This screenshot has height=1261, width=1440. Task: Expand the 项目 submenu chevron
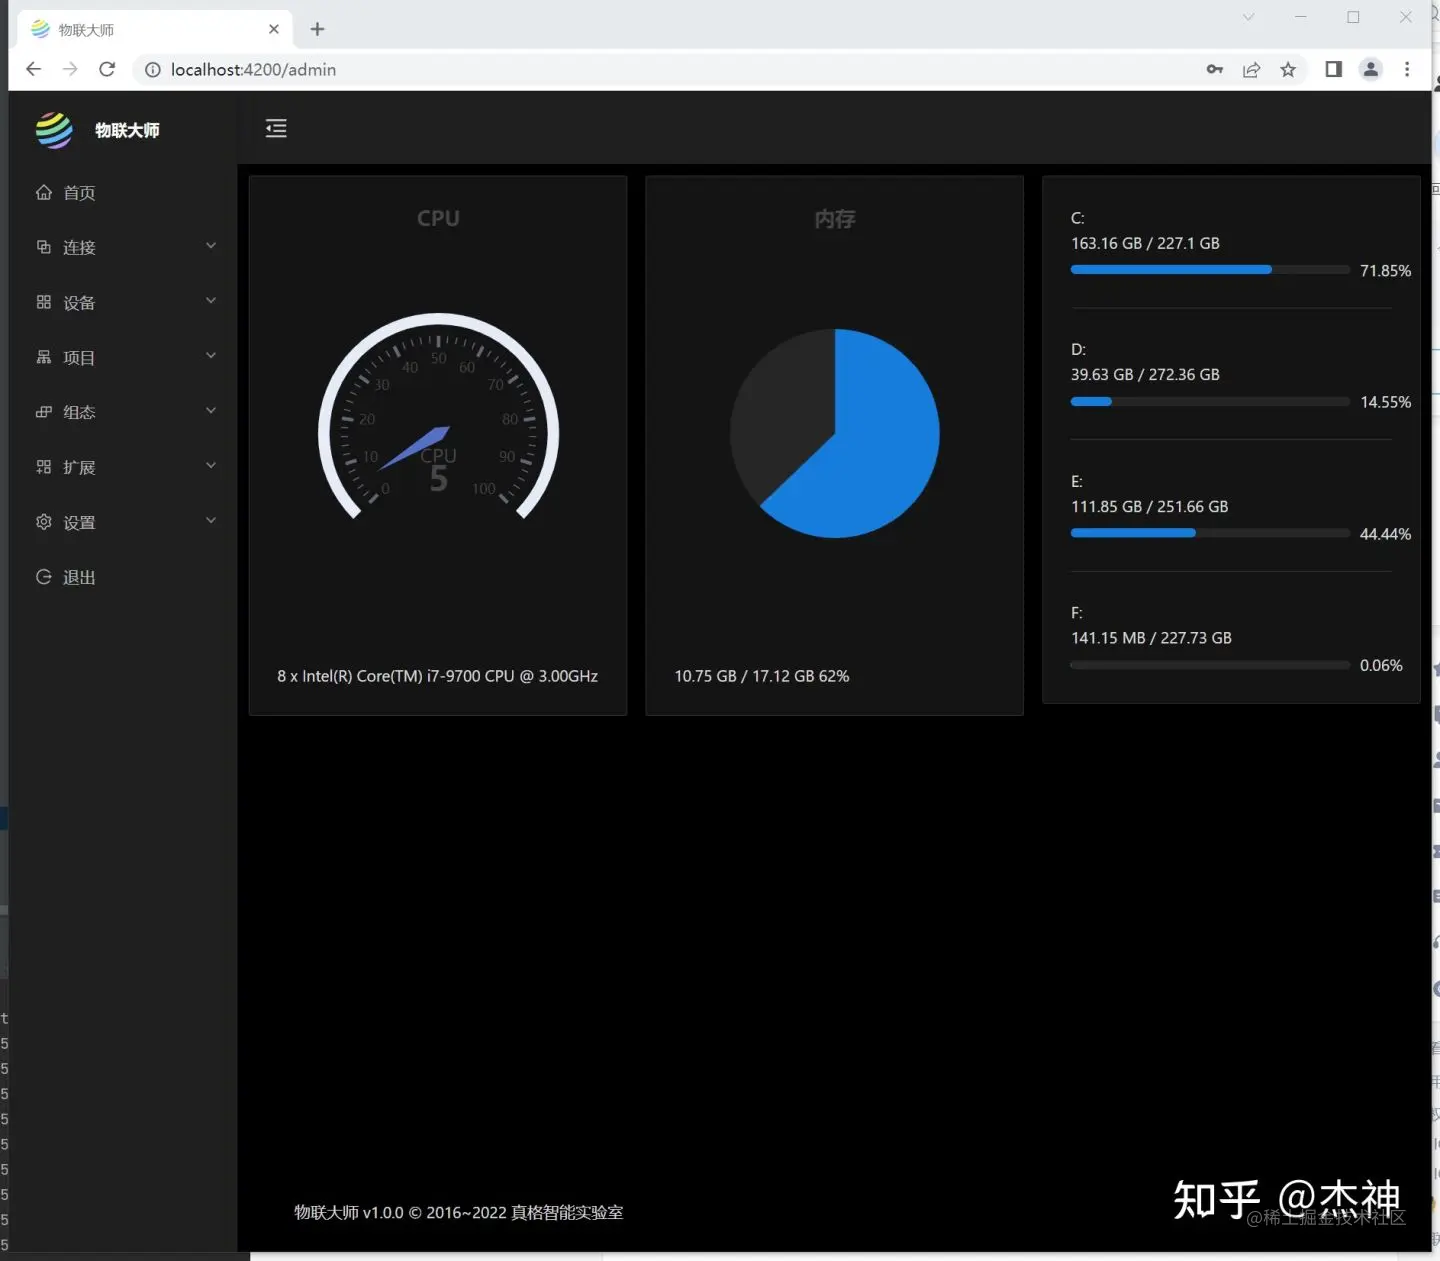point(211,356)
